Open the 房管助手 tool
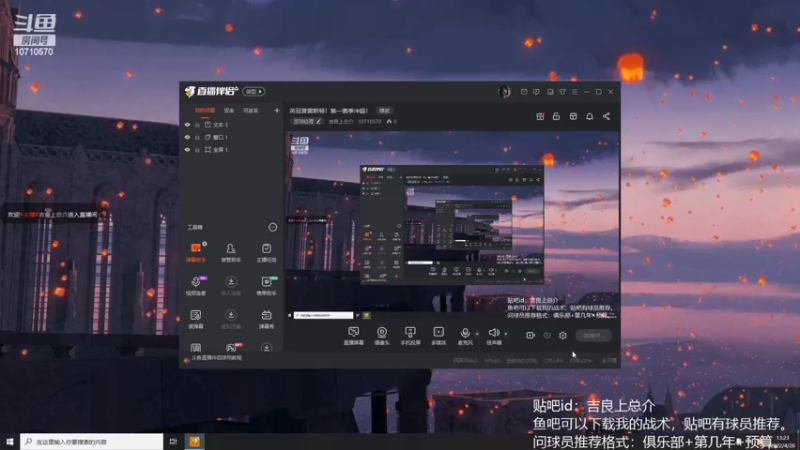The width and height of the screenshot is (800, 450). [231, 252]
